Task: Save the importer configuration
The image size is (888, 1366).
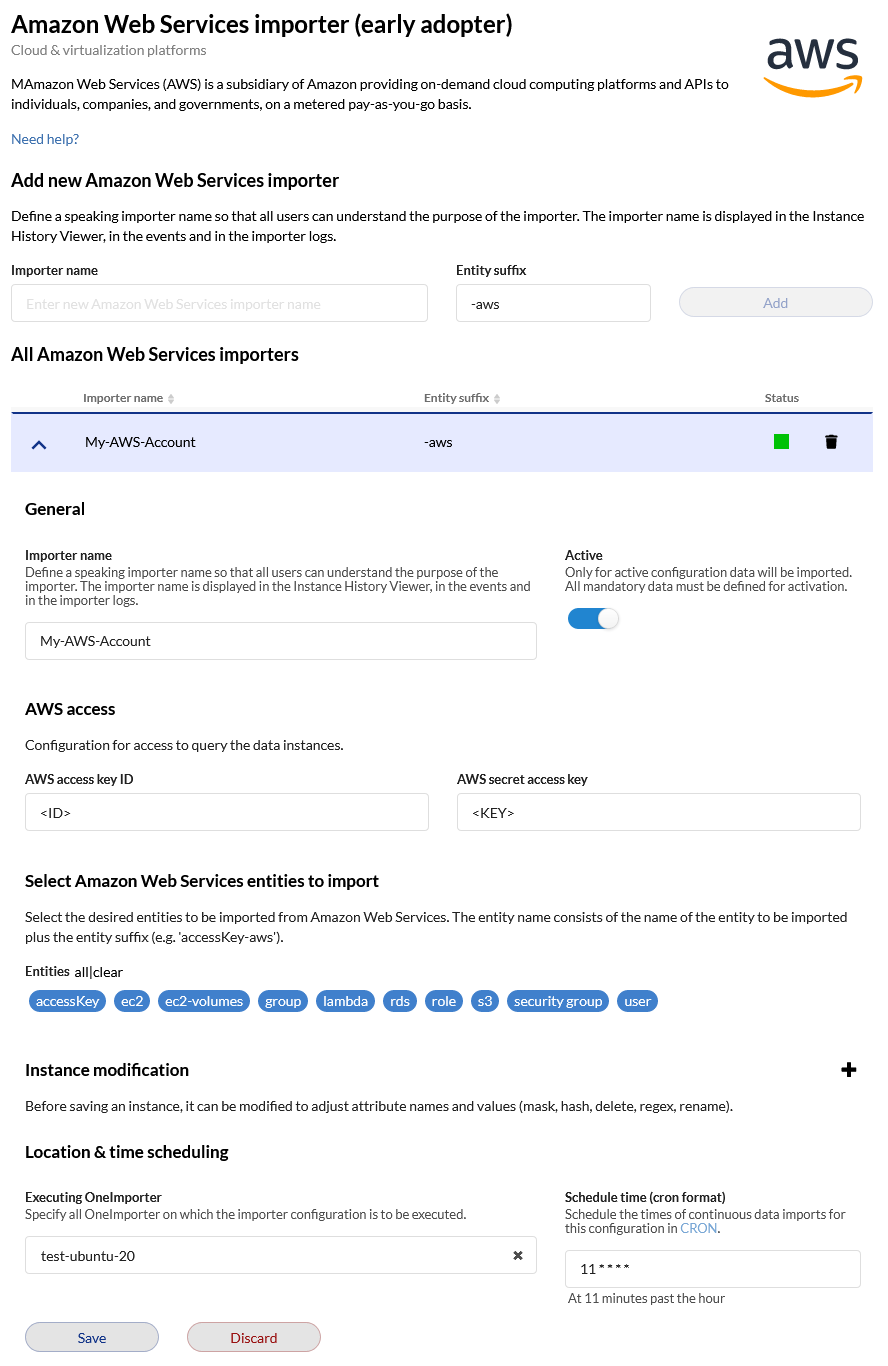Action: [x=92, y=1338]
